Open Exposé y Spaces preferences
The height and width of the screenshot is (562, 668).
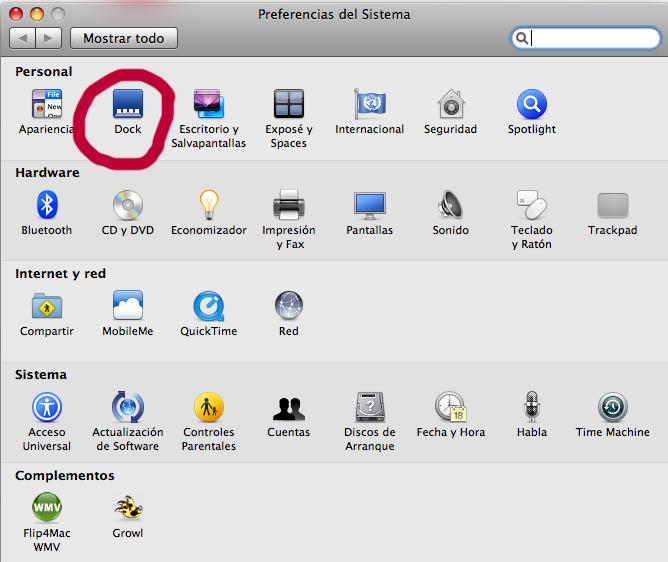[x=288, y=105]
